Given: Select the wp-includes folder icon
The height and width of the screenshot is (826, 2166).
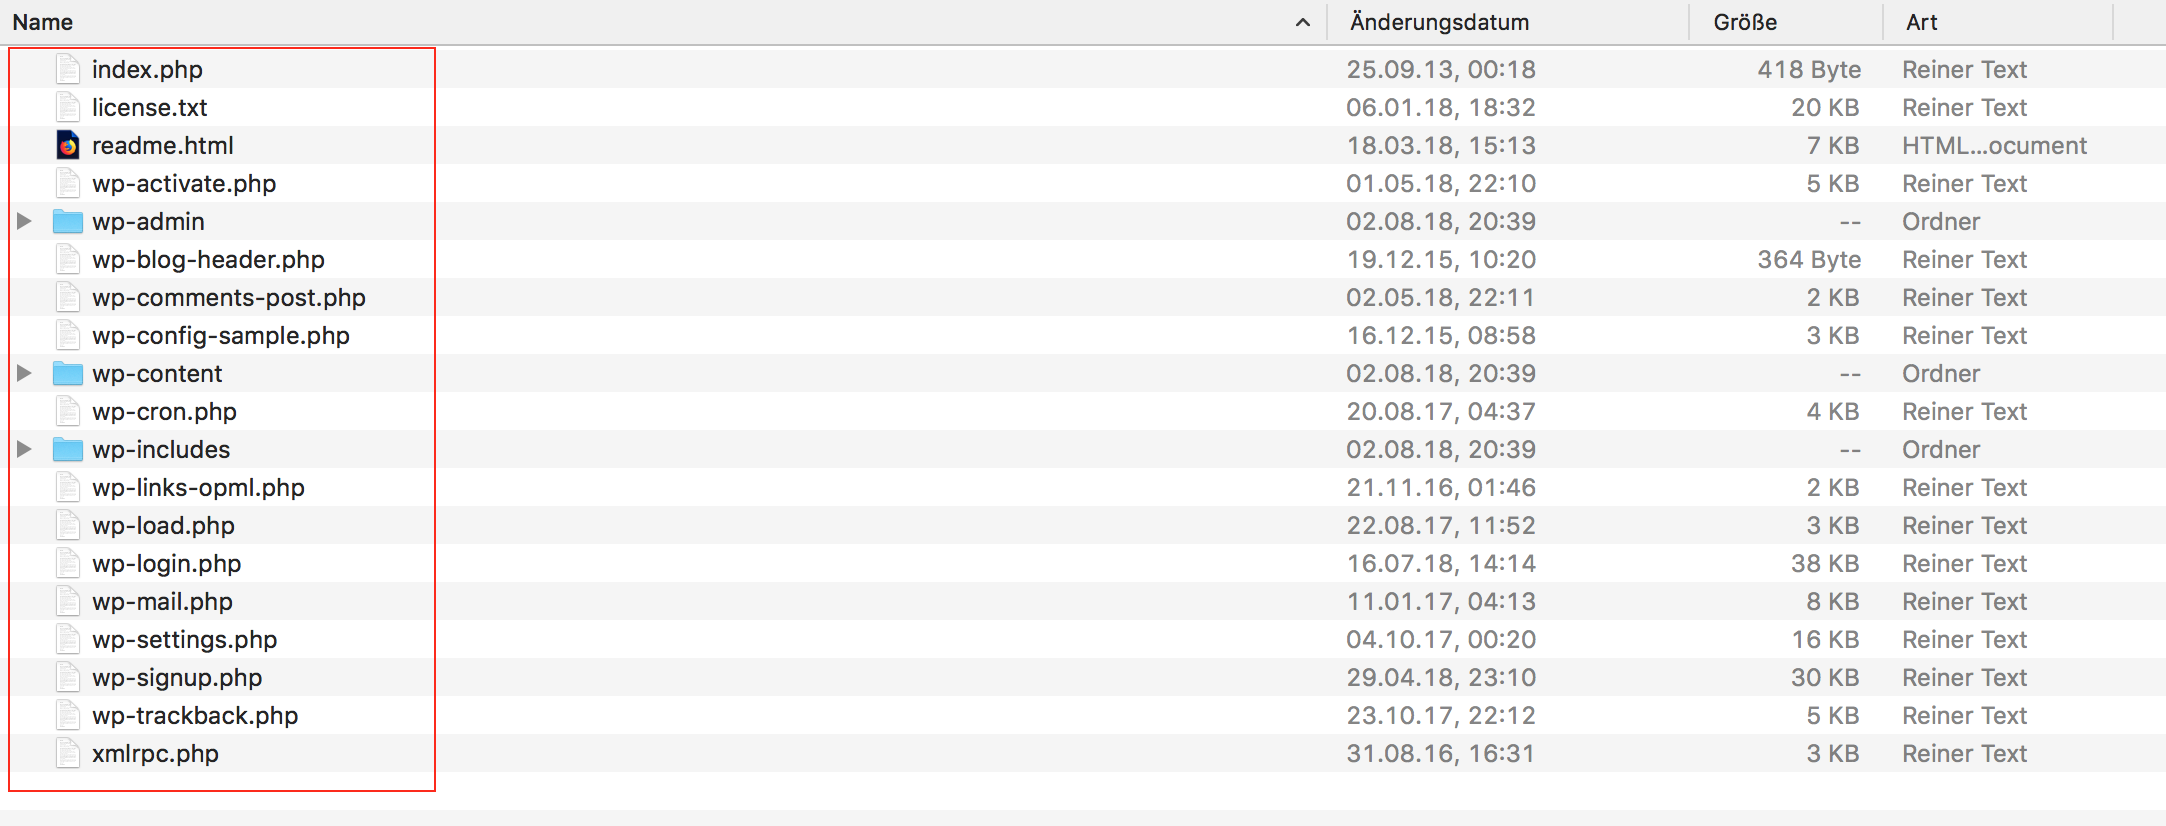Looking at the screenshot, I should click(x=68, y=450).
